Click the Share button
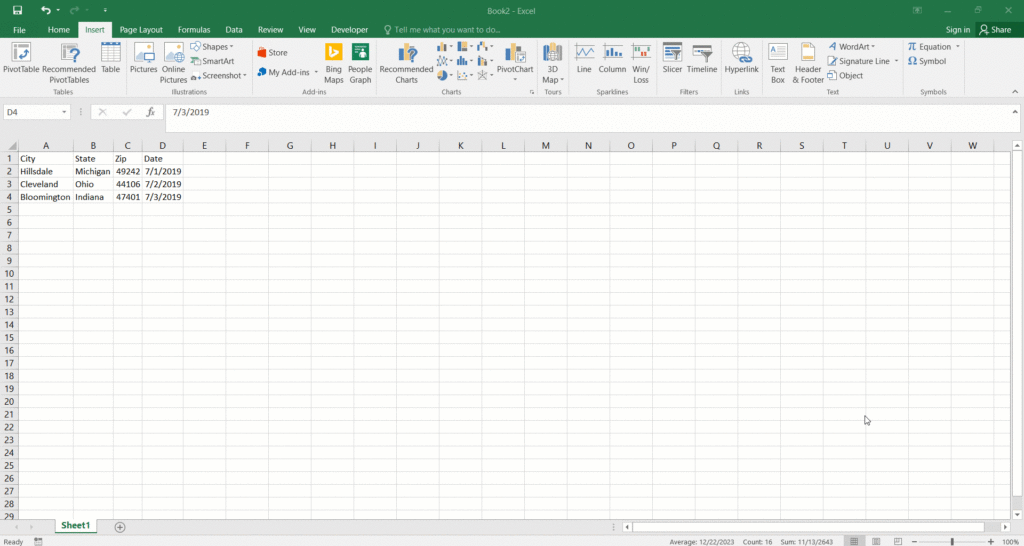The image size is (1024, 546). click(x=995, y=30)
